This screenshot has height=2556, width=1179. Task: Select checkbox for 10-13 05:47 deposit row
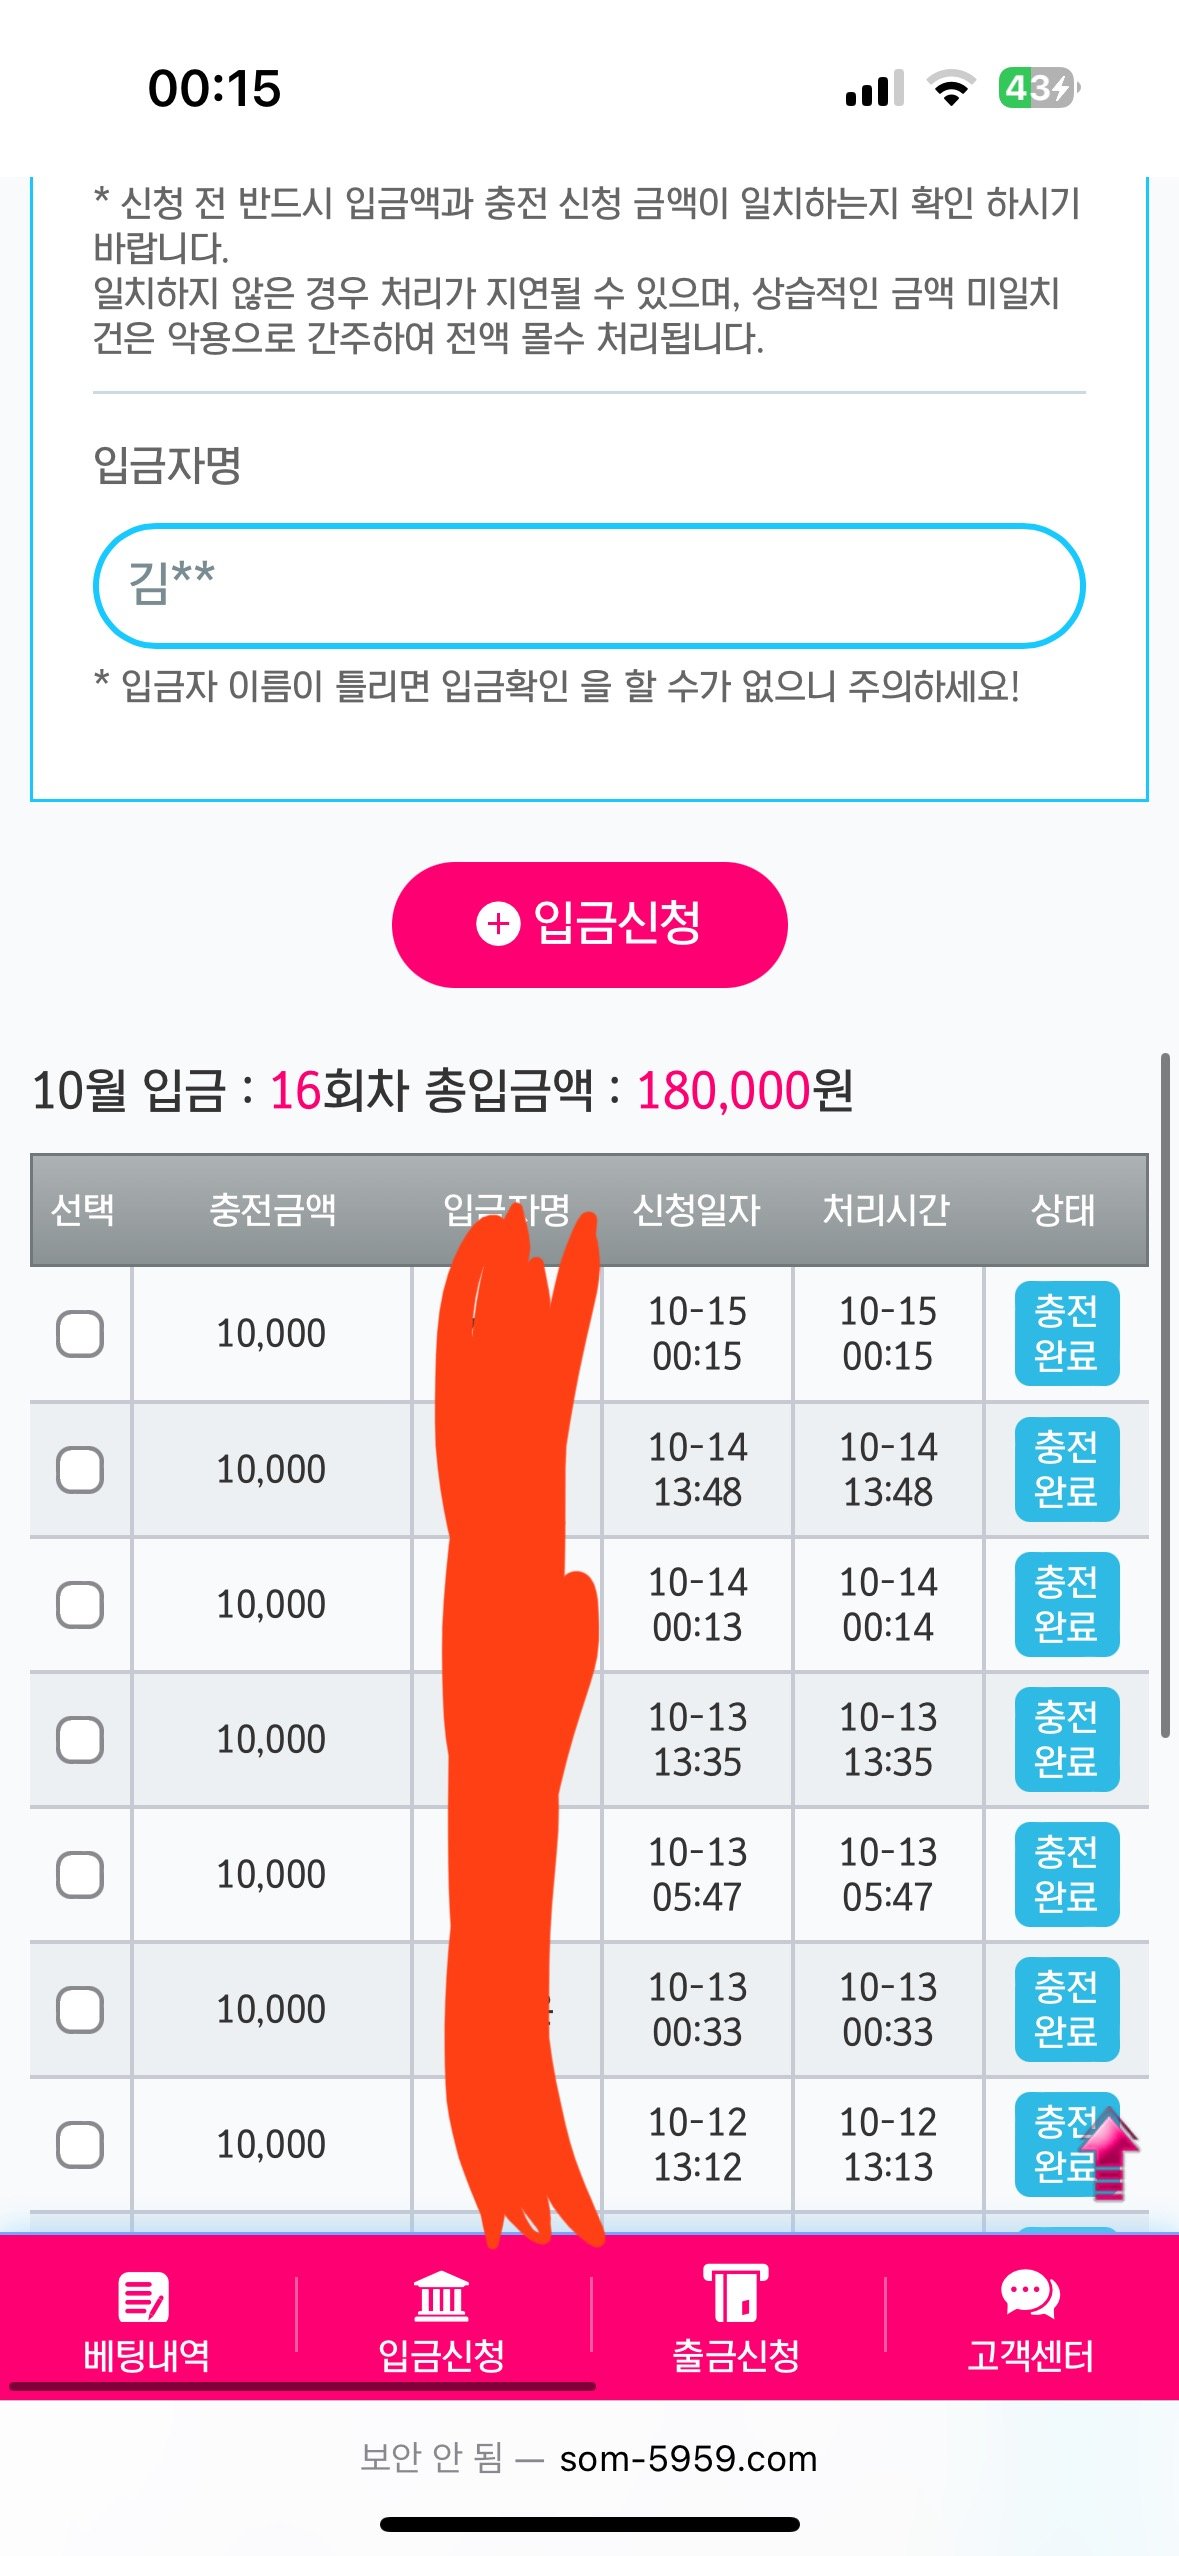coord(80,1875)
